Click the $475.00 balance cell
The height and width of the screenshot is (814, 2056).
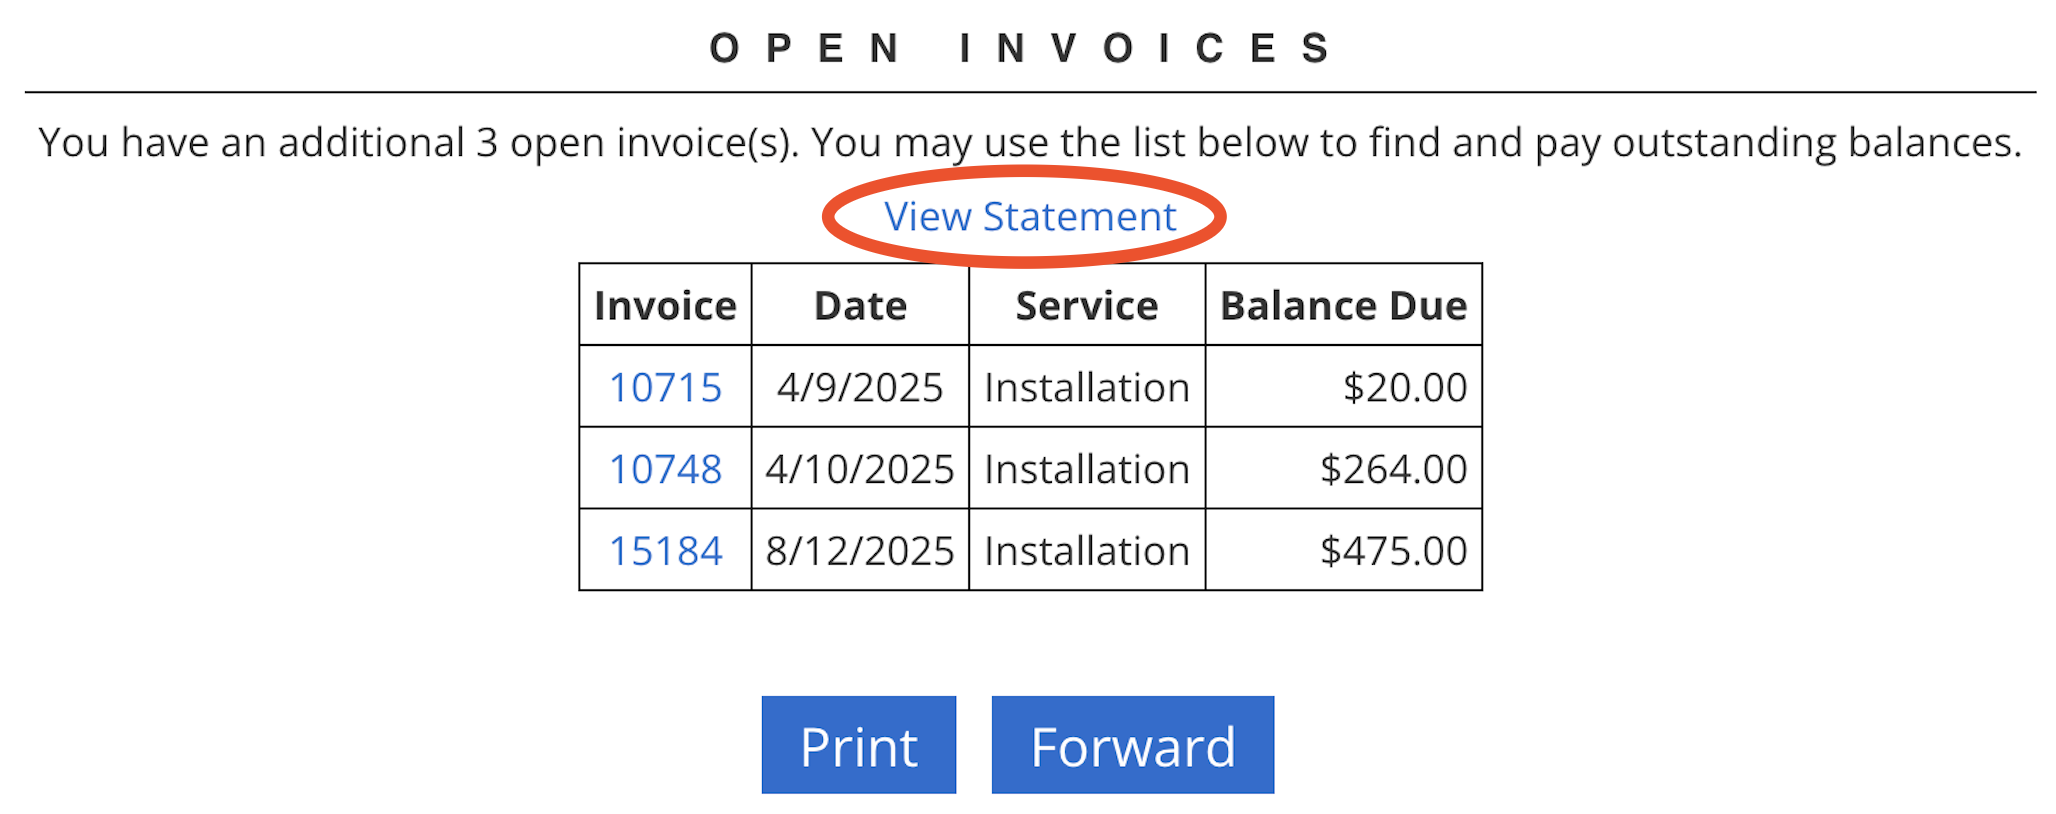1393,551
